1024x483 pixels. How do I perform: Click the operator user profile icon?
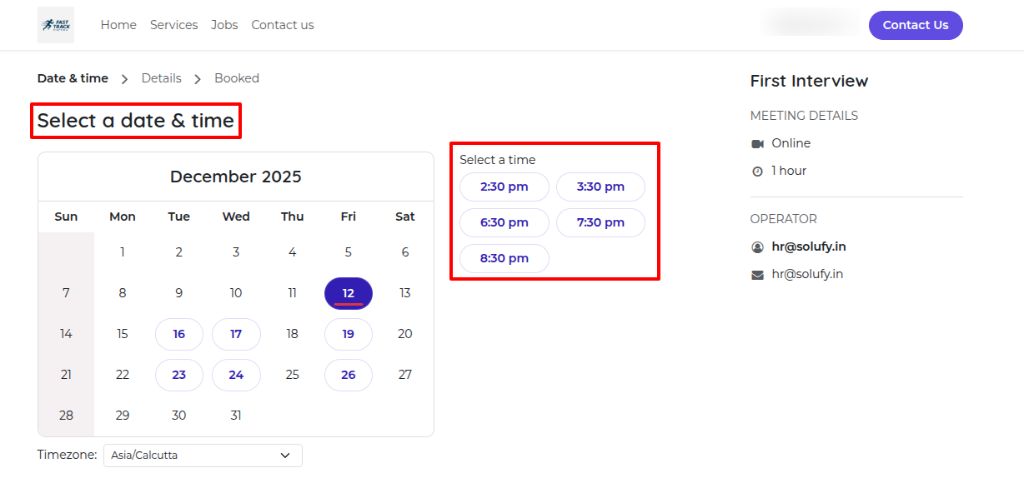coord(757,247)
